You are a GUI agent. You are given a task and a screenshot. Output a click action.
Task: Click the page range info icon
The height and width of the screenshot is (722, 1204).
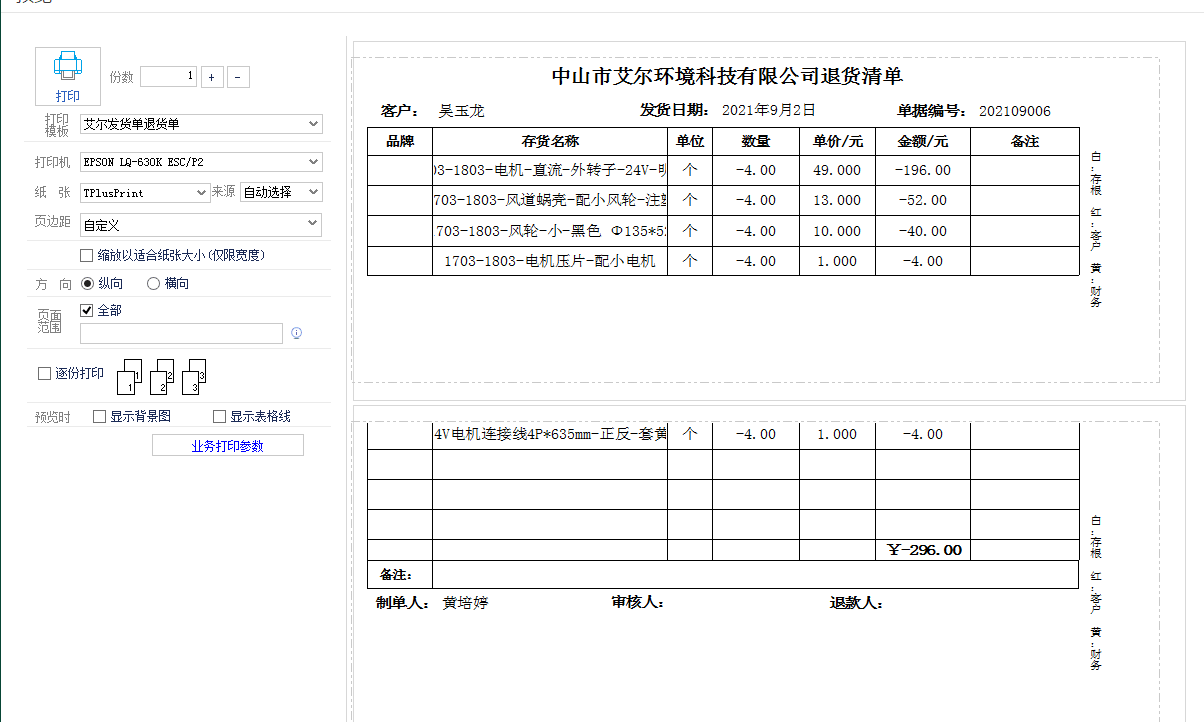coord(297,333)
